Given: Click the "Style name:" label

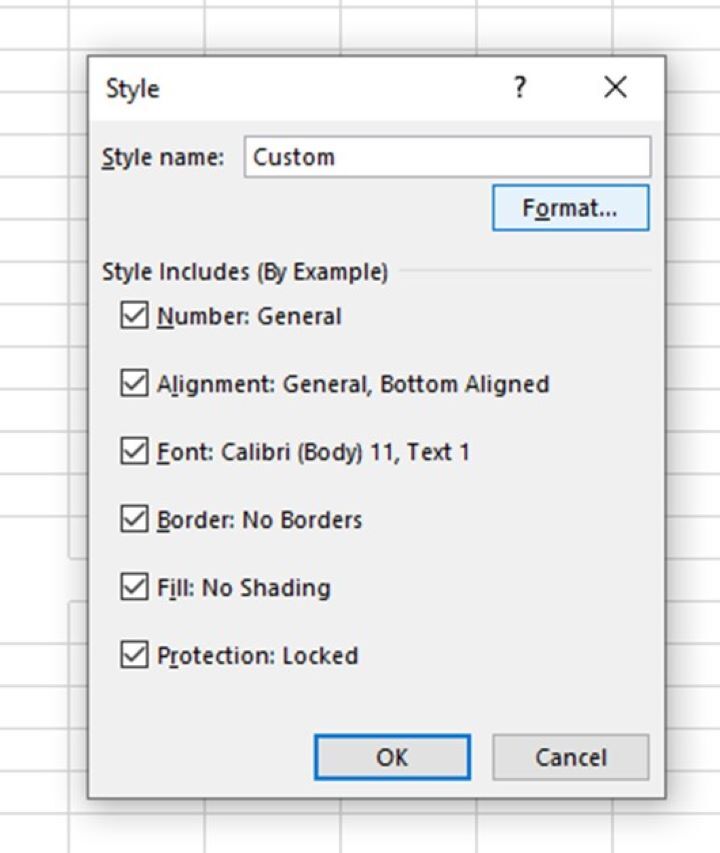Looking at the screenshot, I should pyautogui.click(x=163, y=158).
